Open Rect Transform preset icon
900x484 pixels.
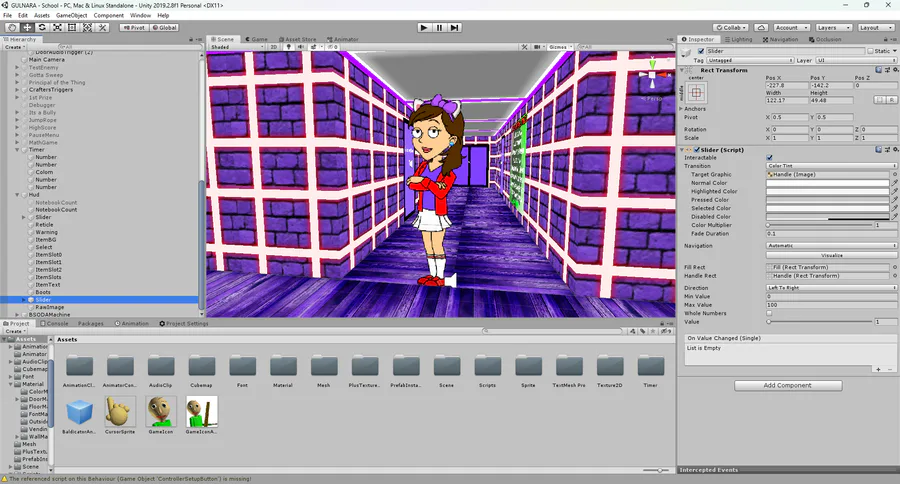click(887, 70)
